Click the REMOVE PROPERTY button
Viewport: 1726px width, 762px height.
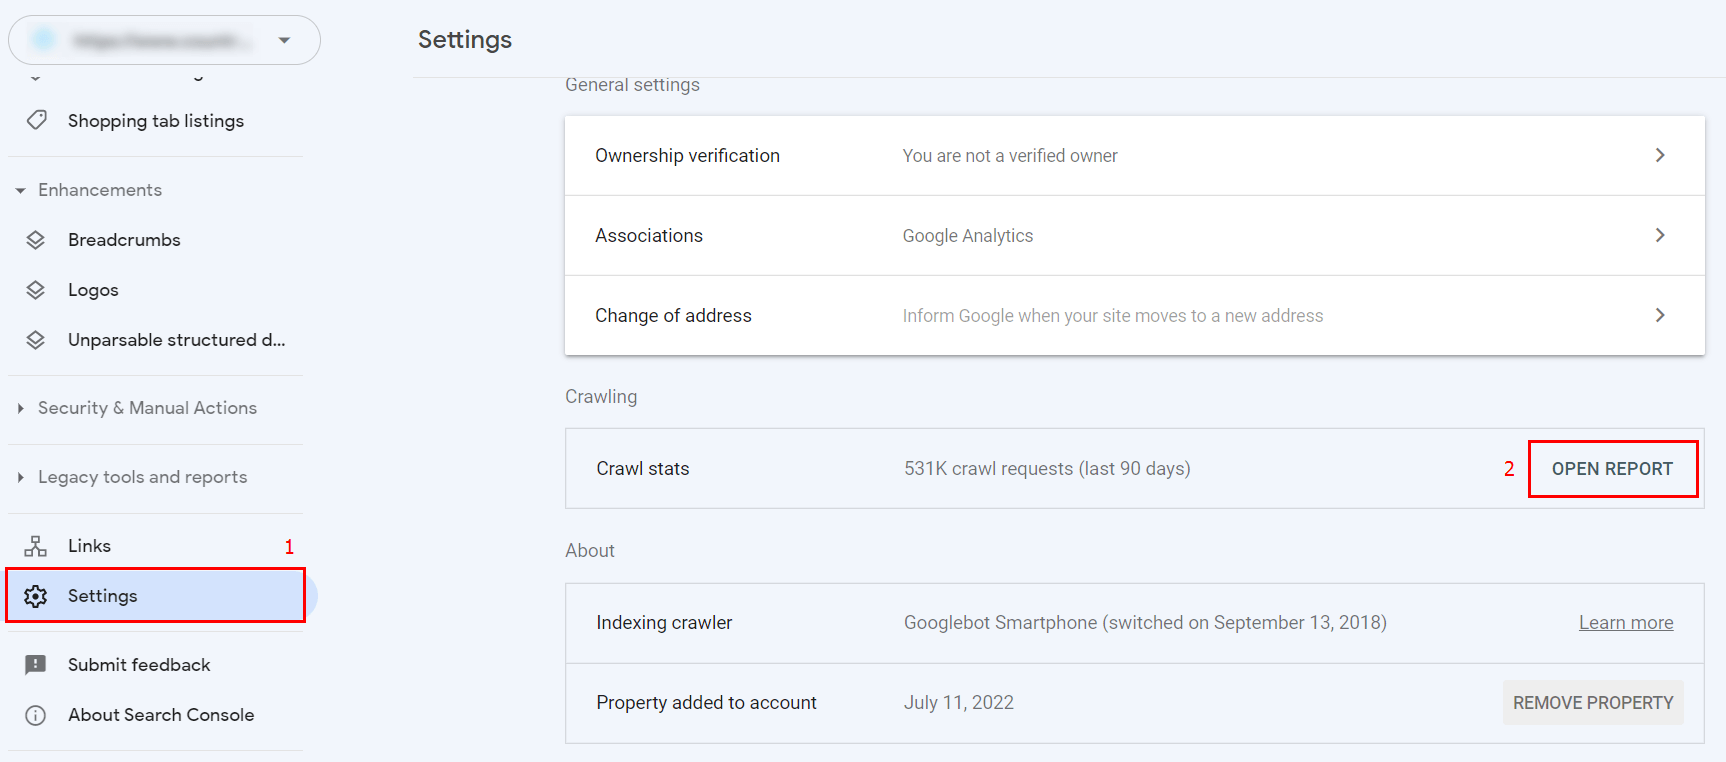(x=1593, y=703)
